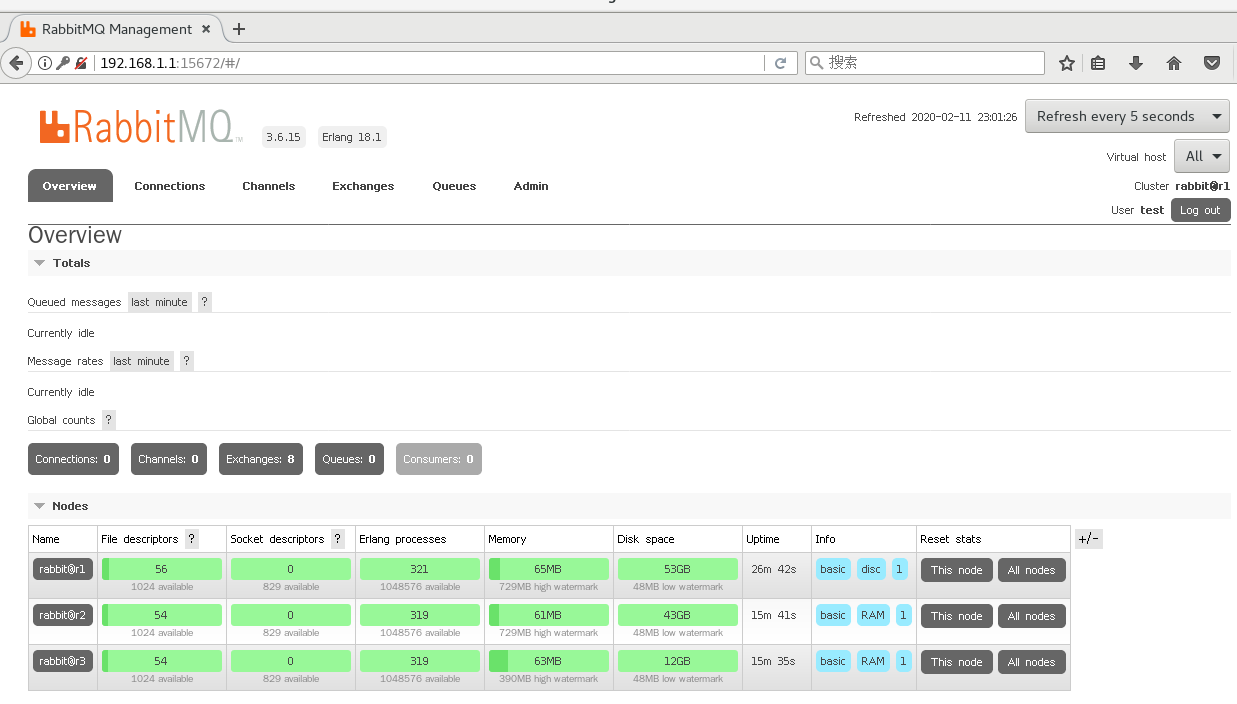Open the Connections tab
The width and height of the screenshot is (1237, 704).
170,186
